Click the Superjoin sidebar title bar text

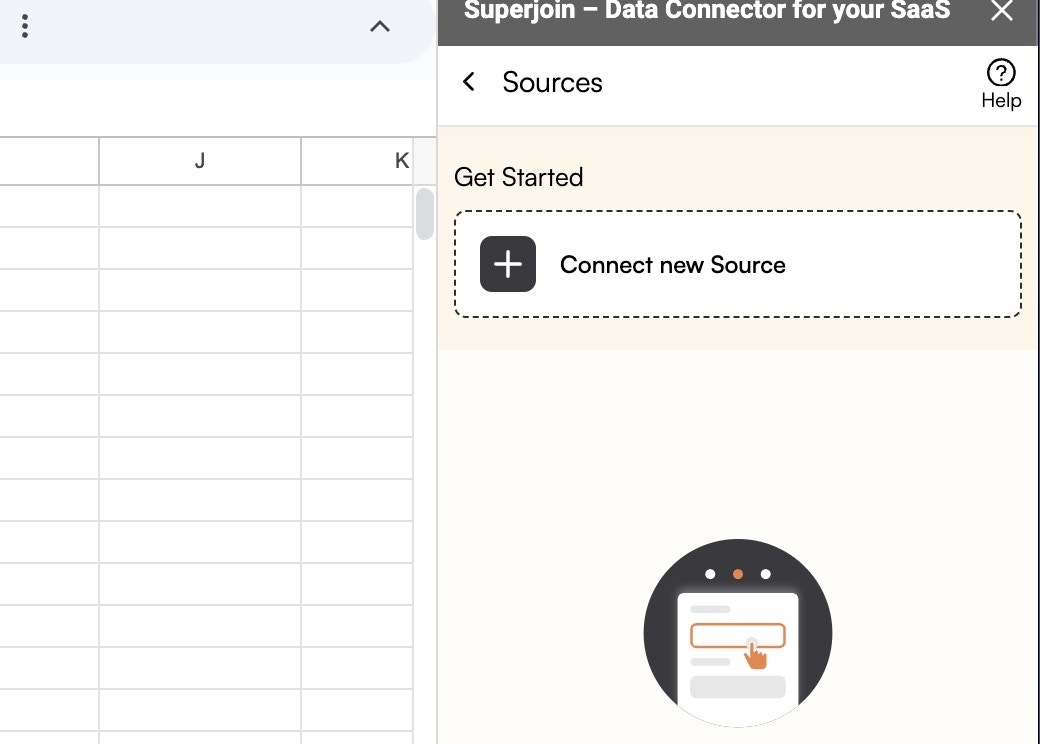coord(706,11)
